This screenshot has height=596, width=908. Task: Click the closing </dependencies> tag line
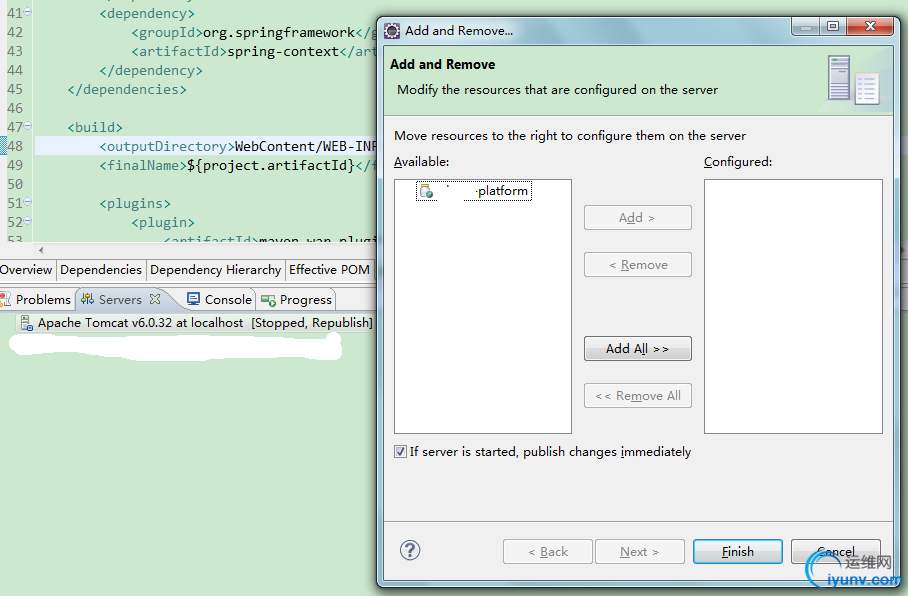(127, 90)
